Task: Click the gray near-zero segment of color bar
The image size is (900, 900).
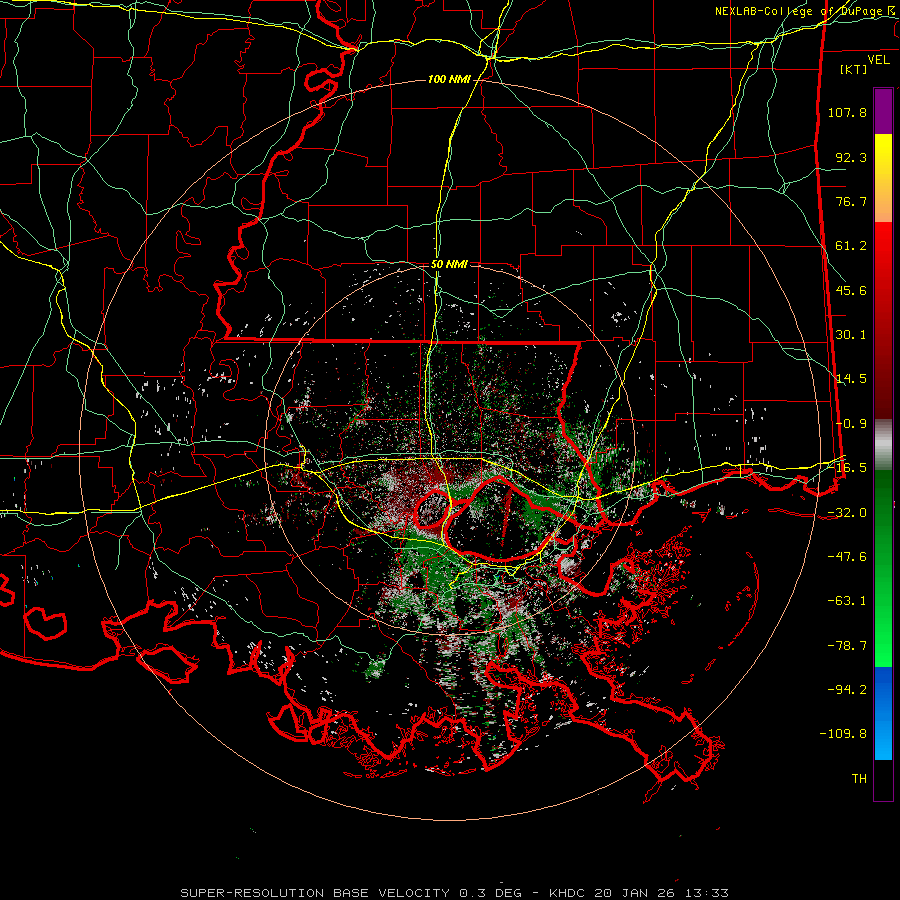Action: click(883, 445)
